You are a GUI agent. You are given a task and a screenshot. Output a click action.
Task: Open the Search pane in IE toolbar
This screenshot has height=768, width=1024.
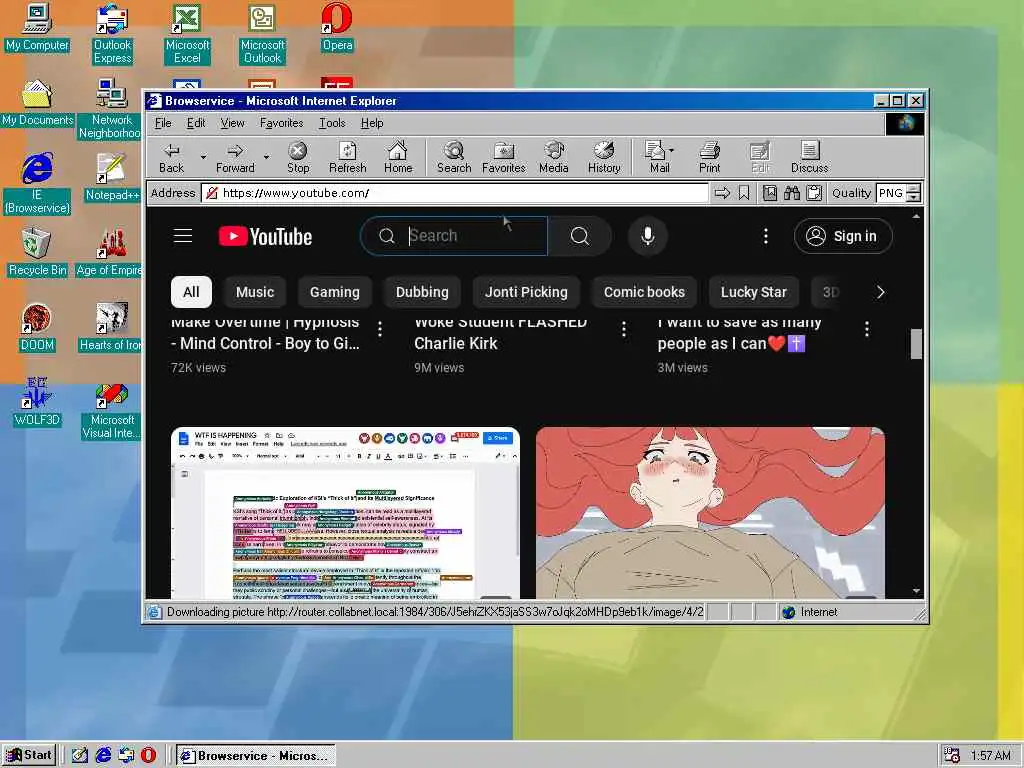tap(454, 157)
